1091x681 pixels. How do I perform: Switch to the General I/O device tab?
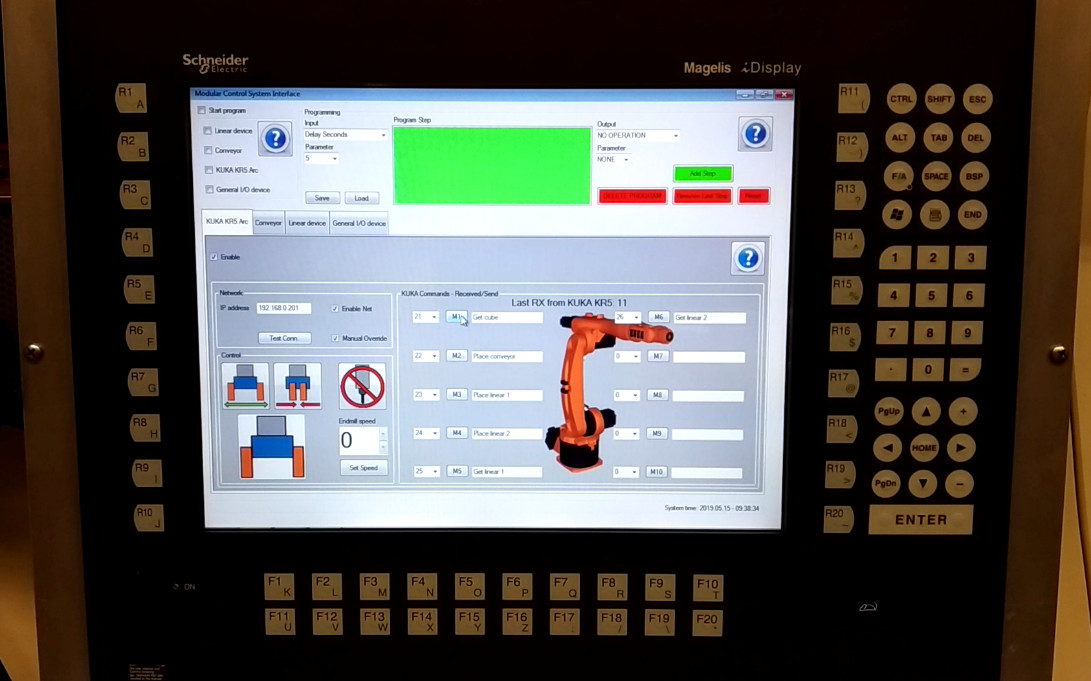pyautogui.click(x=359, y=223)
